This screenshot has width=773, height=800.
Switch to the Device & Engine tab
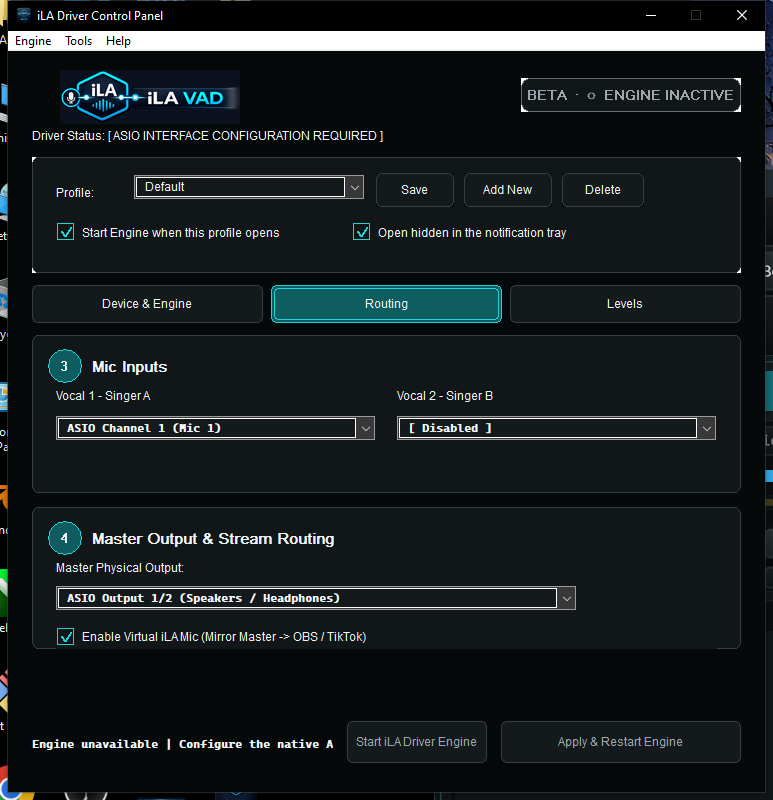pos(147,304)
